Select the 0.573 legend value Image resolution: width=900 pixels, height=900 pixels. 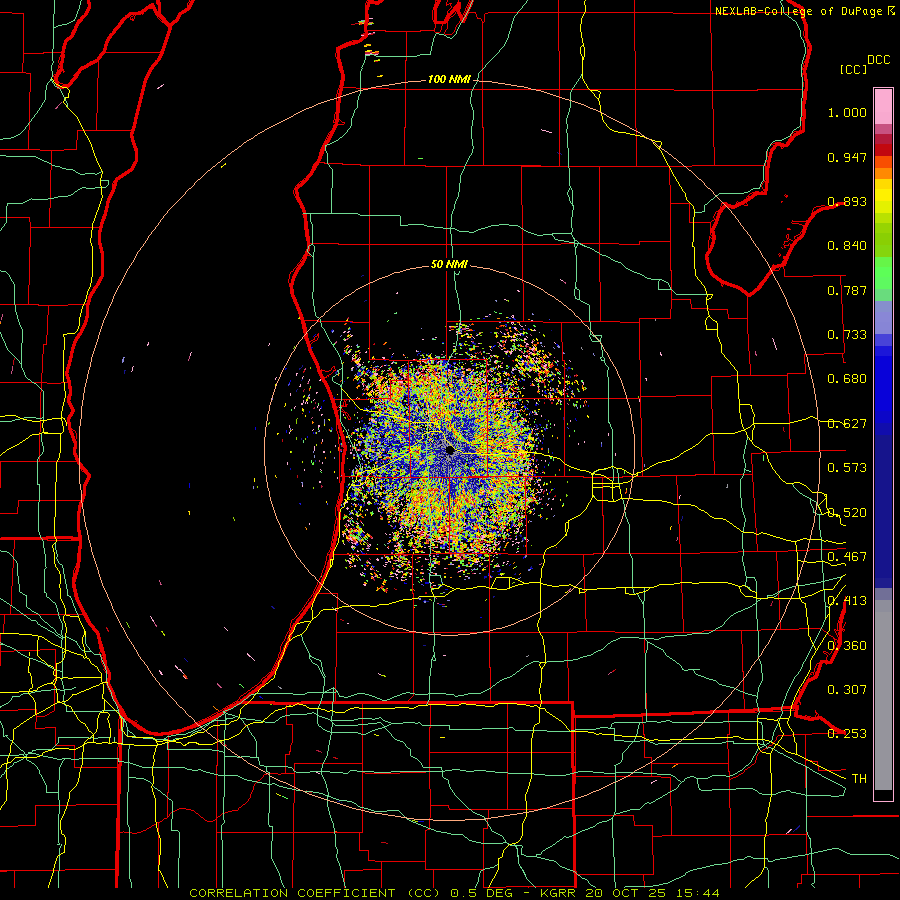847,468
